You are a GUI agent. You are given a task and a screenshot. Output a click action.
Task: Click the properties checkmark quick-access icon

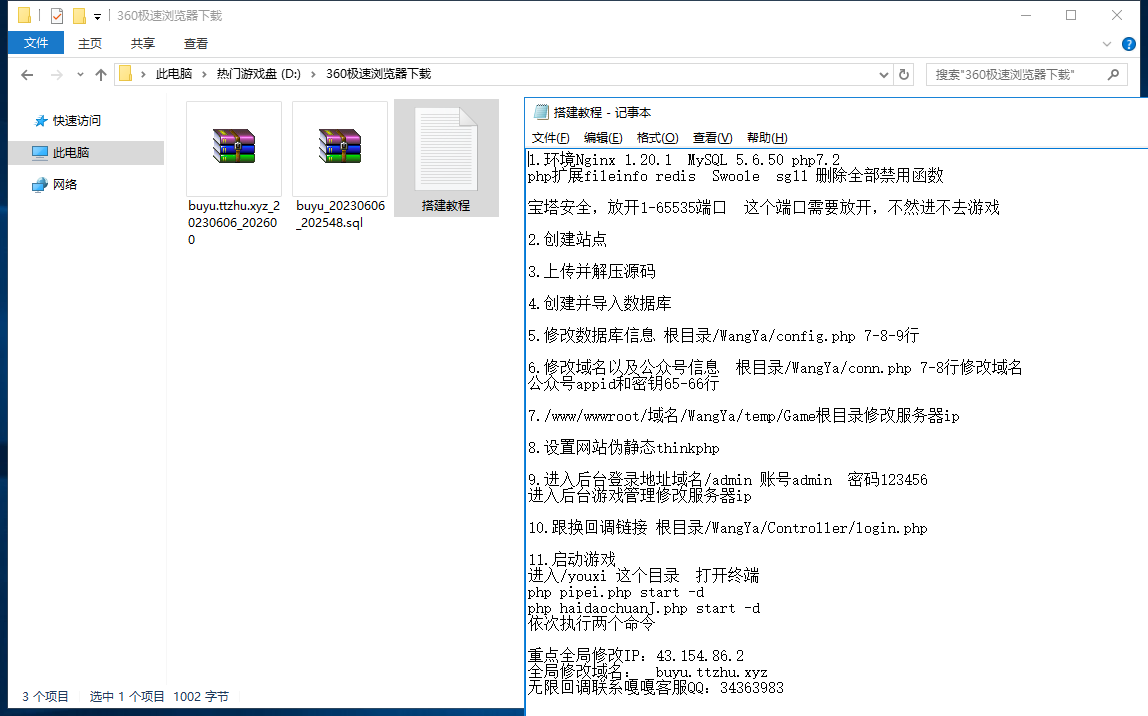pyautogui.click(x=56, y=16)
